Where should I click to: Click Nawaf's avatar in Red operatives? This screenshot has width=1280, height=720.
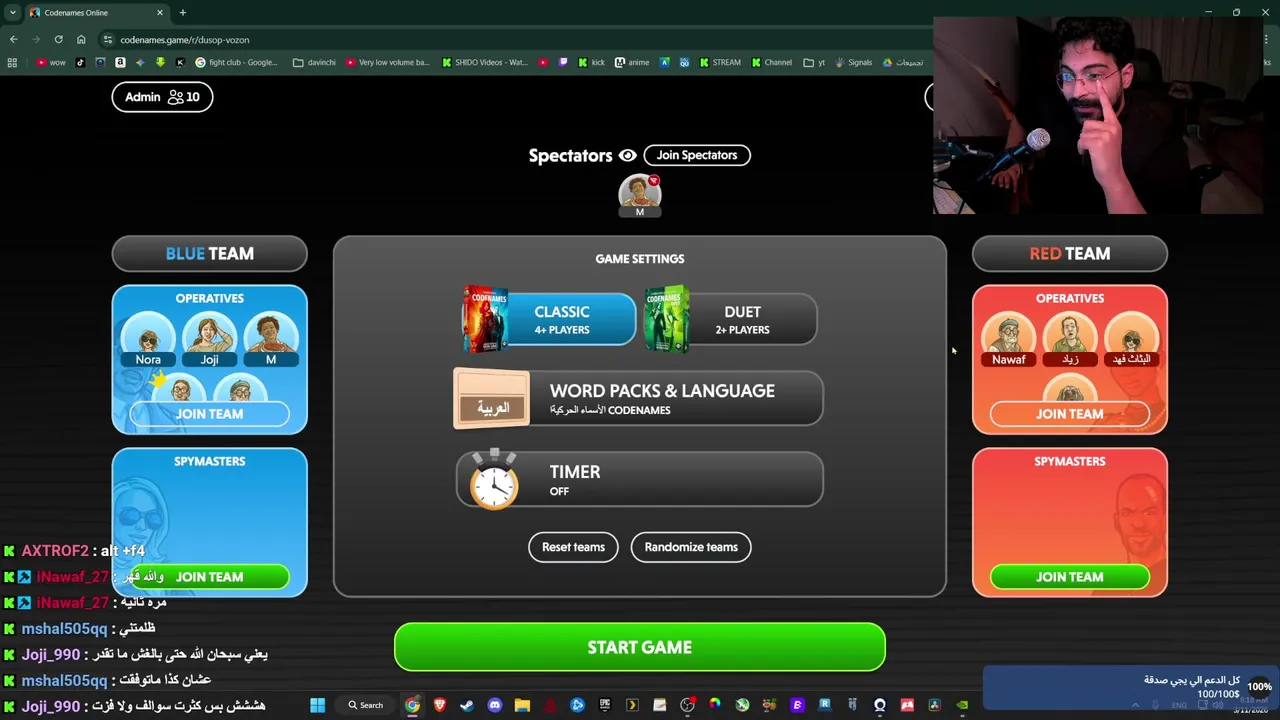[1008, 340]
